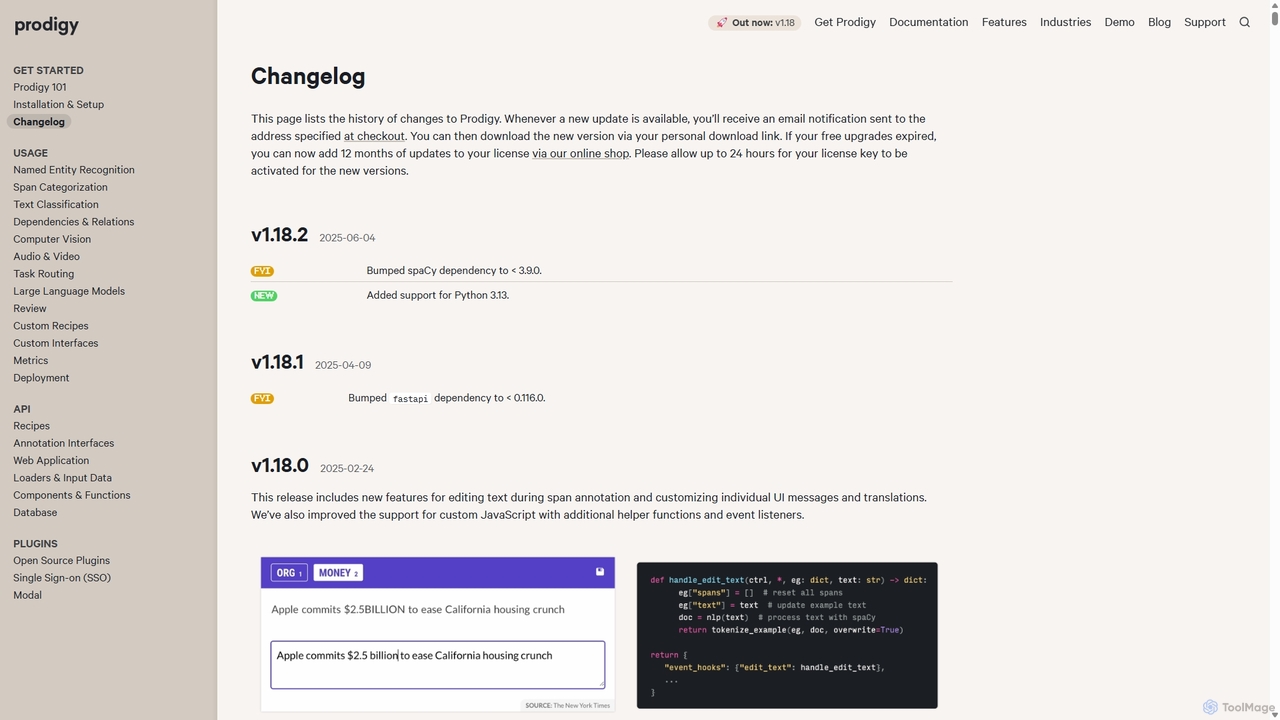Open Components & Functions page
This screenshot has width=1280, height=720.
[72, 495]
